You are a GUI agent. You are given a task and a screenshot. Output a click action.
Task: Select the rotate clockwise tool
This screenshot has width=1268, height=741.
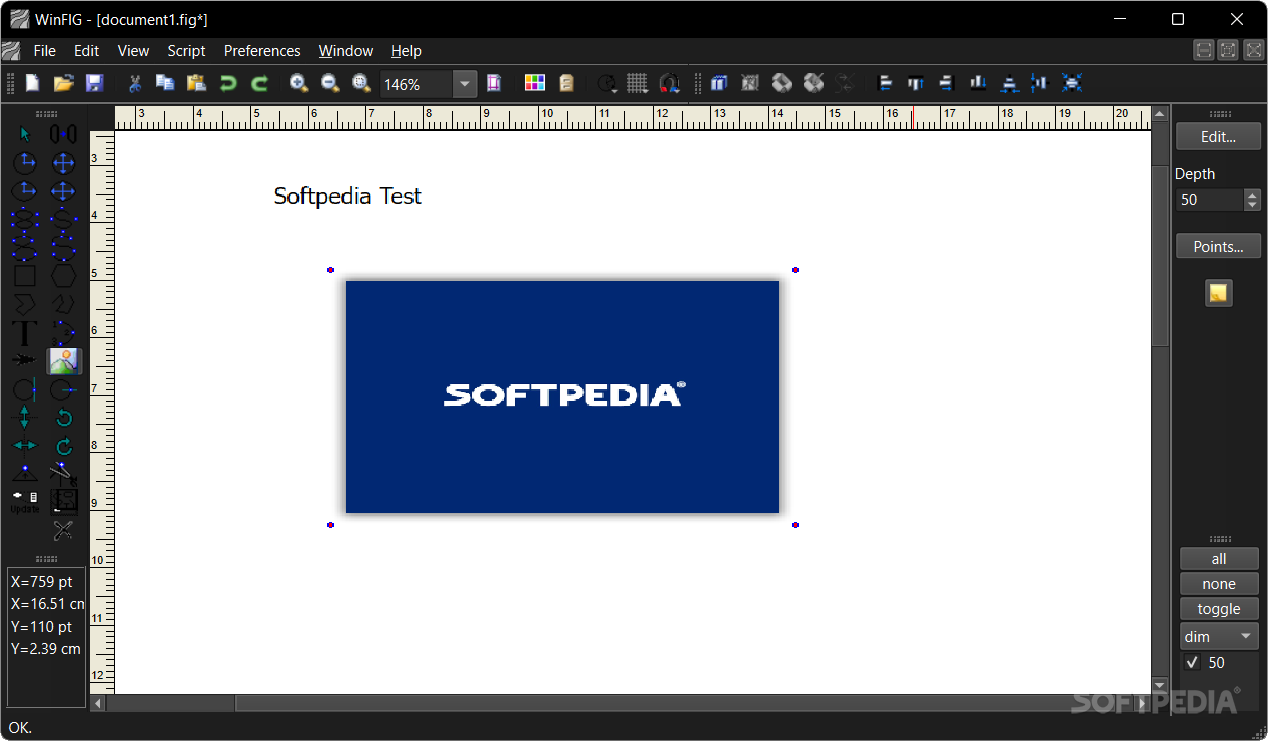63,446
